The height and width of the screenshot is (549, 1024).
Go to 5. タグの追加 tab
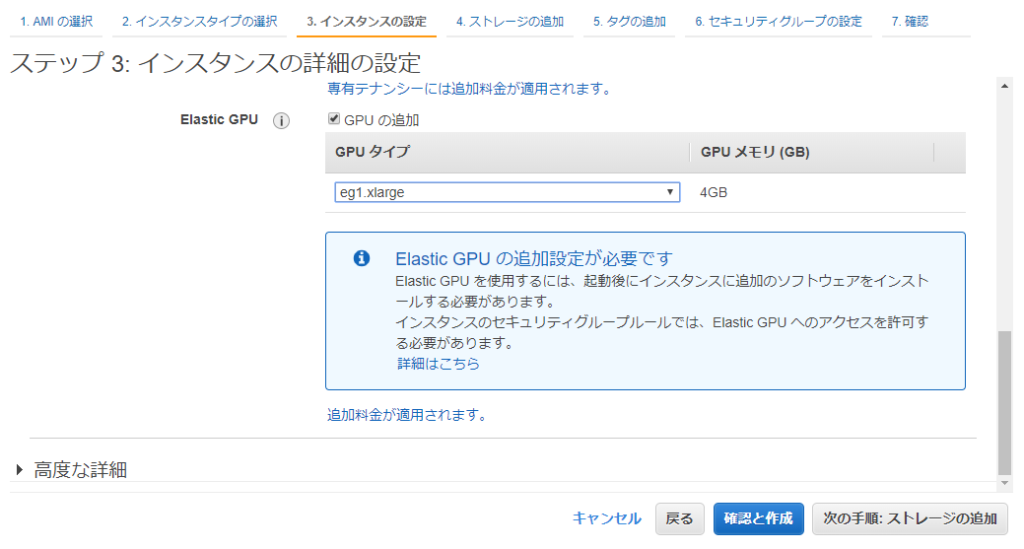point(629,22)
